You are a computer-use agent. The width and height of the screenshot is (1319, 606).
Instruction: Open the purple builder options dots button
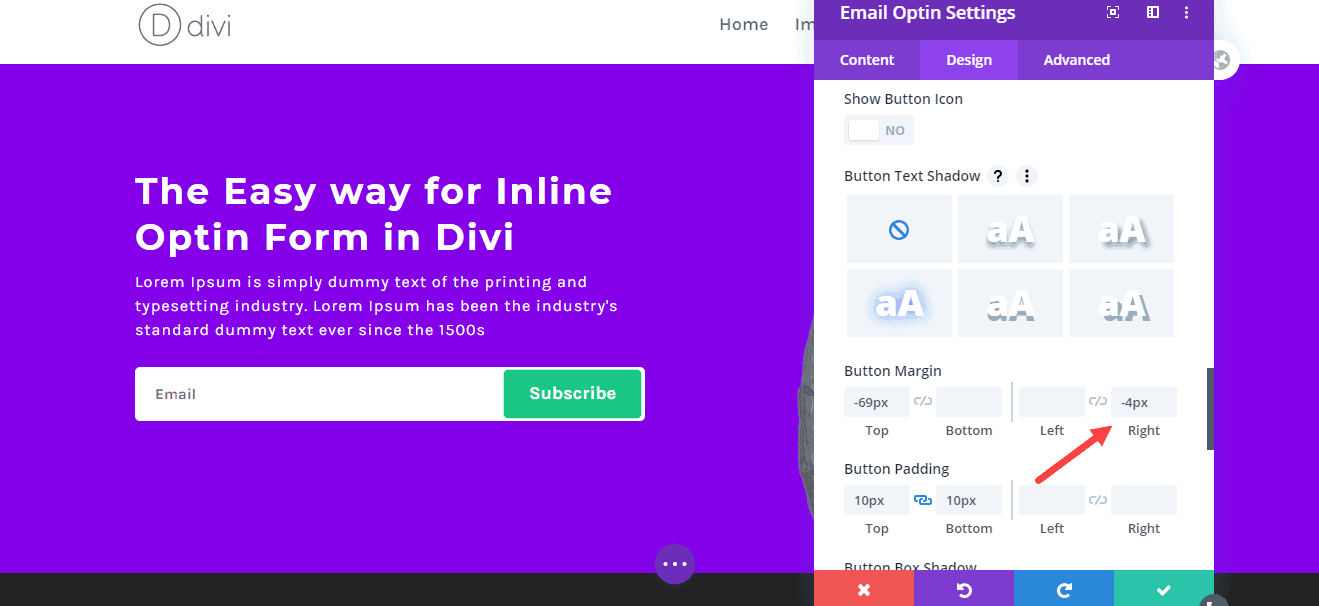[675, 564]
